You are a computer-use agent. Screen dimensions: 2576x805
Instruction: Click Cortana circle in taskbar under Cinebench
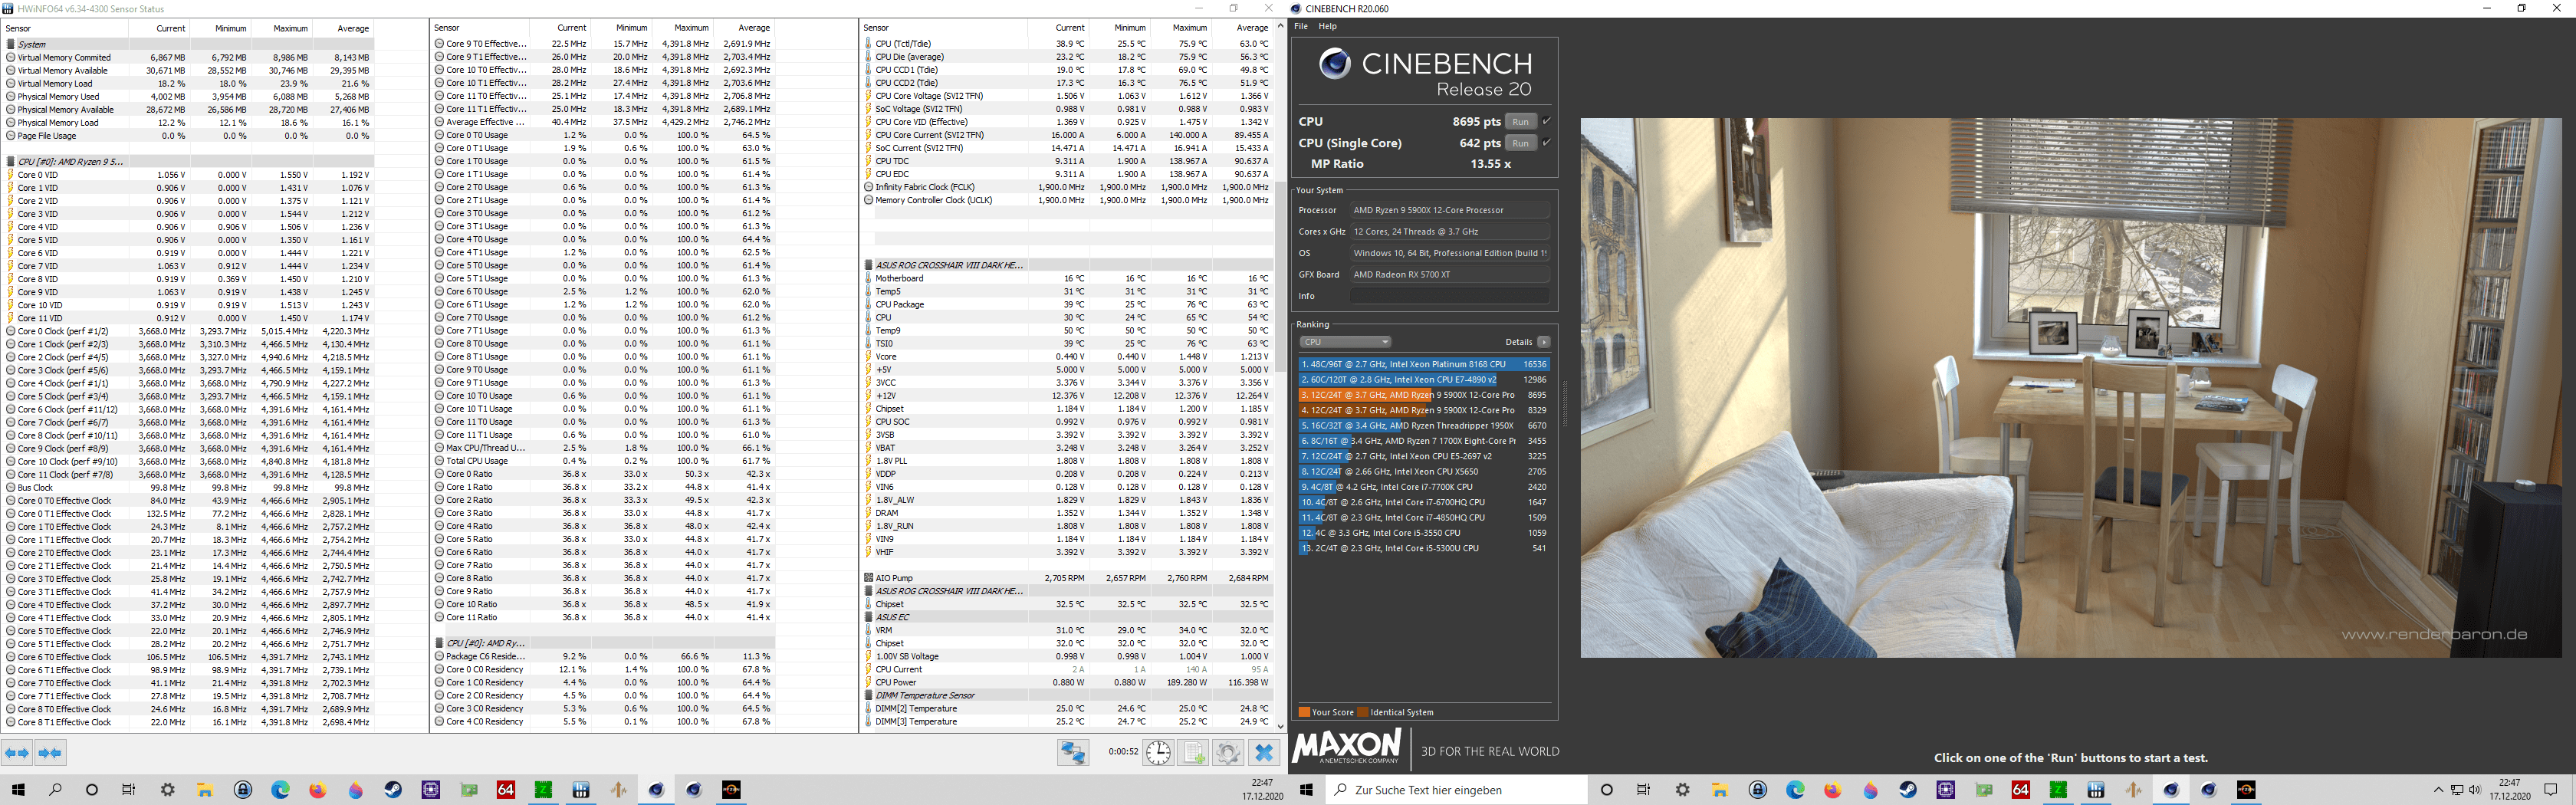pyautogui.click(x=1607, y=790)
